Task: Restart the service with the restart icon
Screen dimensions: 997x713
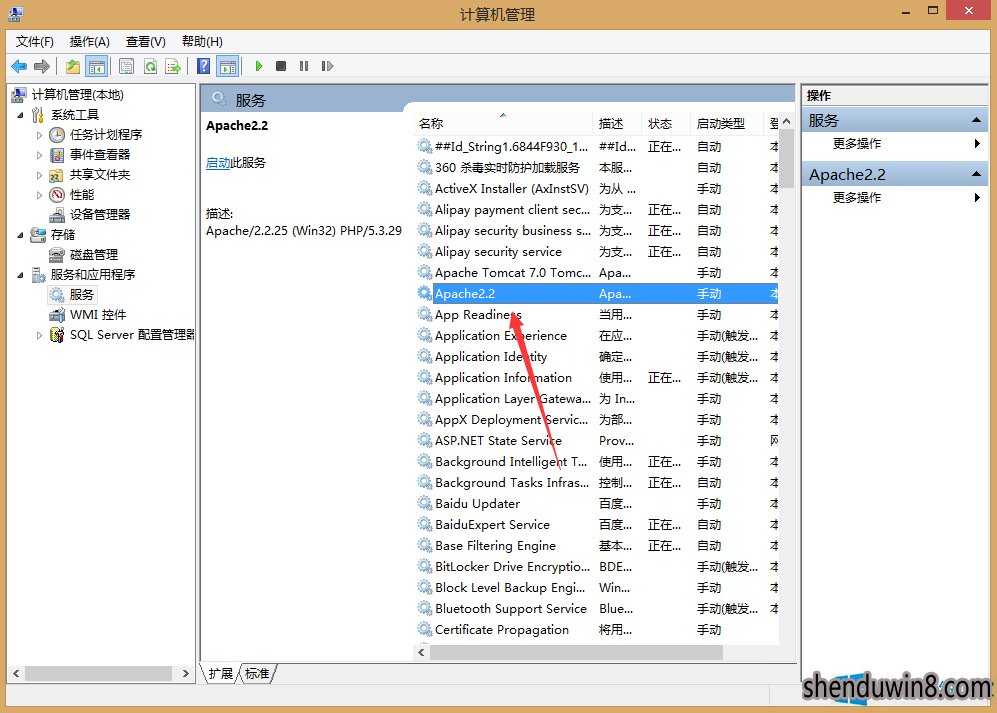Action: [x=327, y=66]
